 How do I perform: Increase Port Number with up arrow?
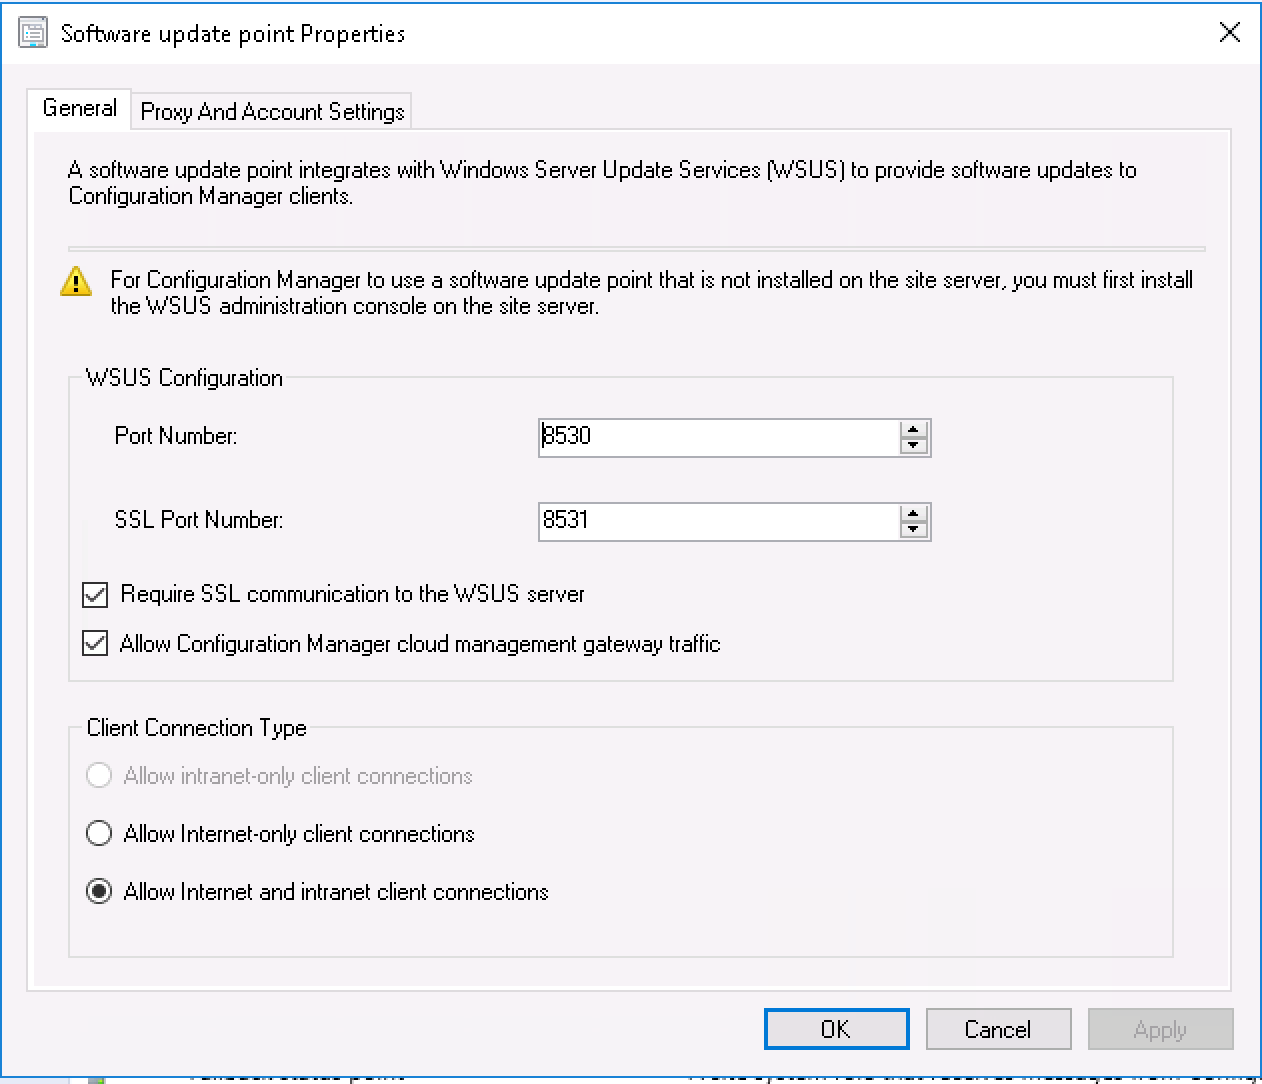913,429
